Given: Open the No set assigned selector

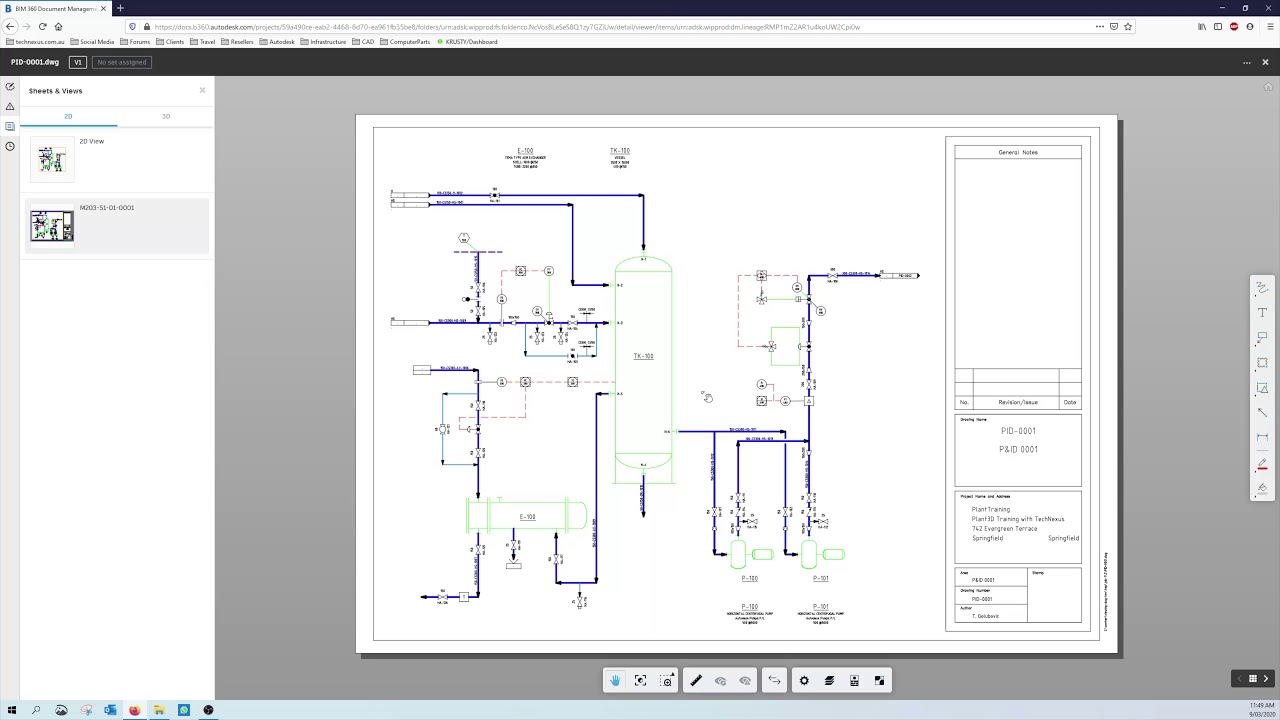Looking at the screenshot, I should pyautogui.click(x=122, y=62).
